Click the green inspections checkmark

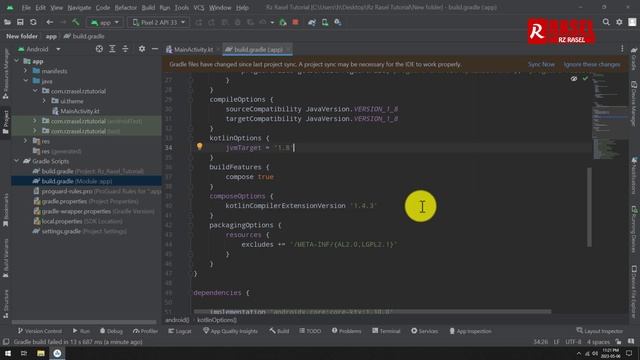(585, 78)
